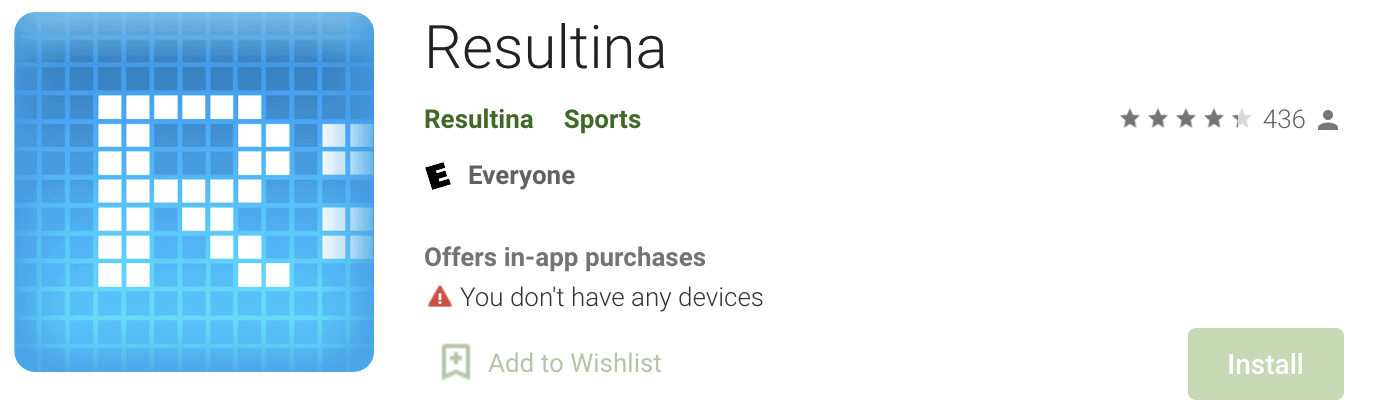Click the black E content rating icon
This screenshot has height=412, width=1384.
coord(438,176)
